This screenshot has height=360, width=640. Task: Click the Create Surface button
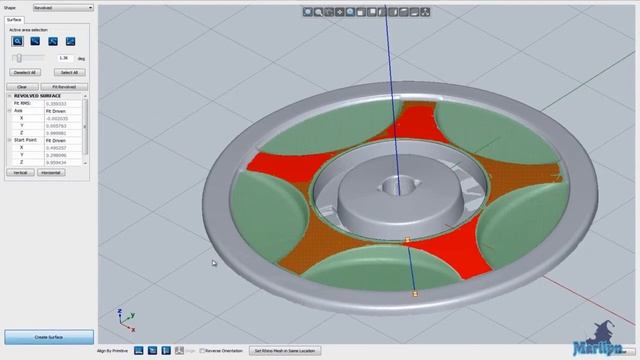[49, 337]
